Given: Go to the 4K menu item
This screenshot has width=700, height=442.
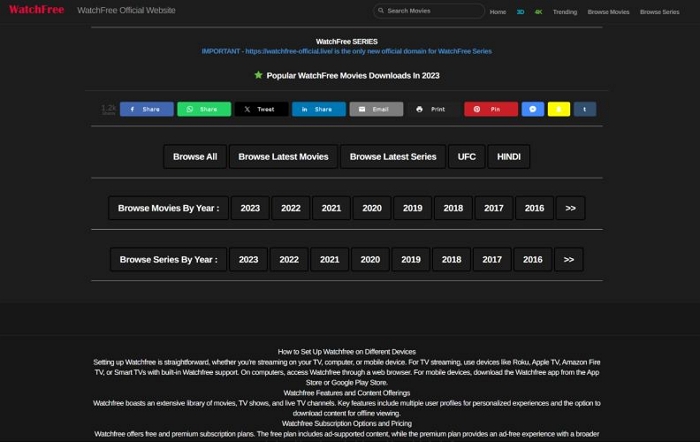Looking at the screenshot, I should tap(538, 12).
